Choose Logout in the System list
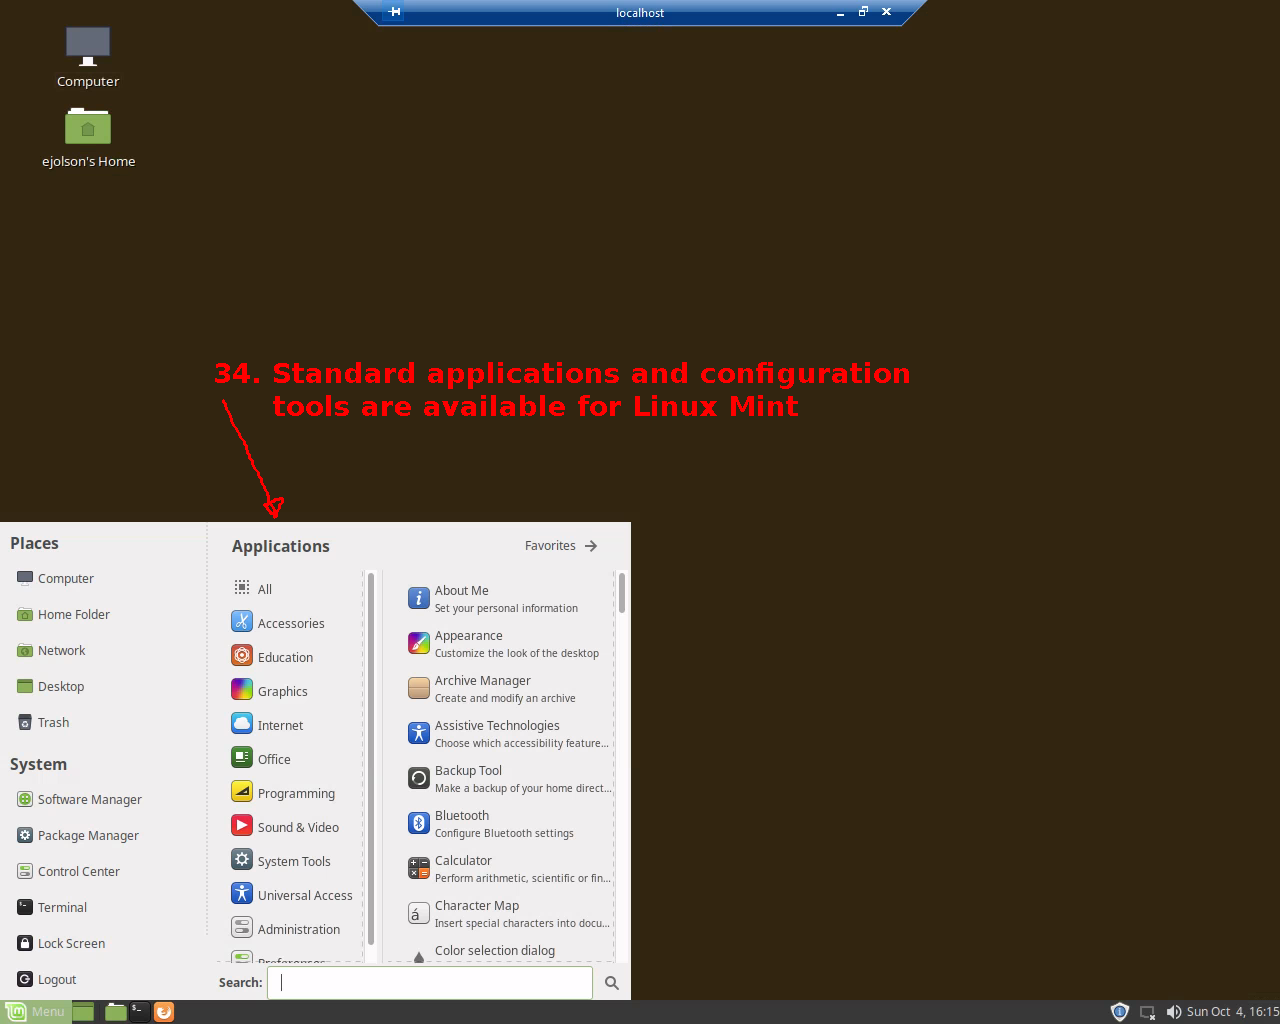Screen dimensions: 1280x1024 click(47, 979)
